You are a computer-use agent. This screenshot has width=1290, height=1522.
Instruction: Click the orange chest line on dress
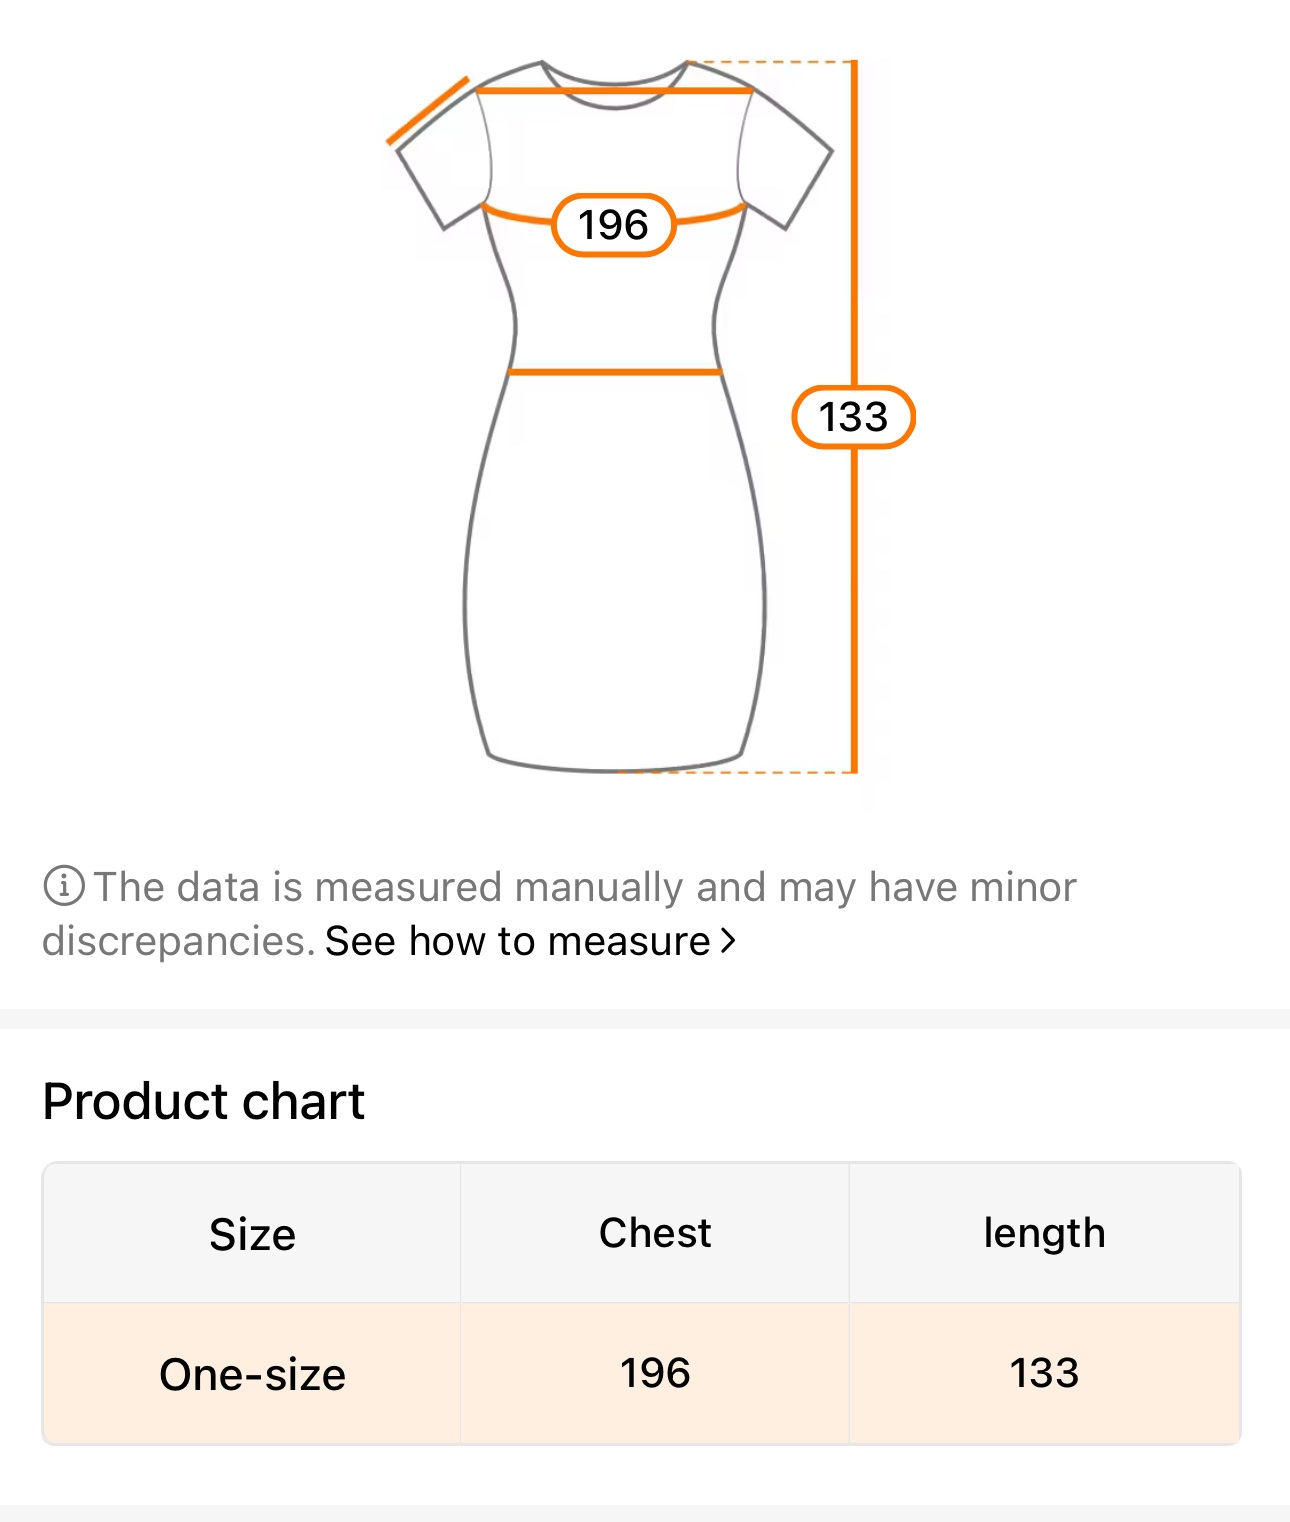(712, 215)
